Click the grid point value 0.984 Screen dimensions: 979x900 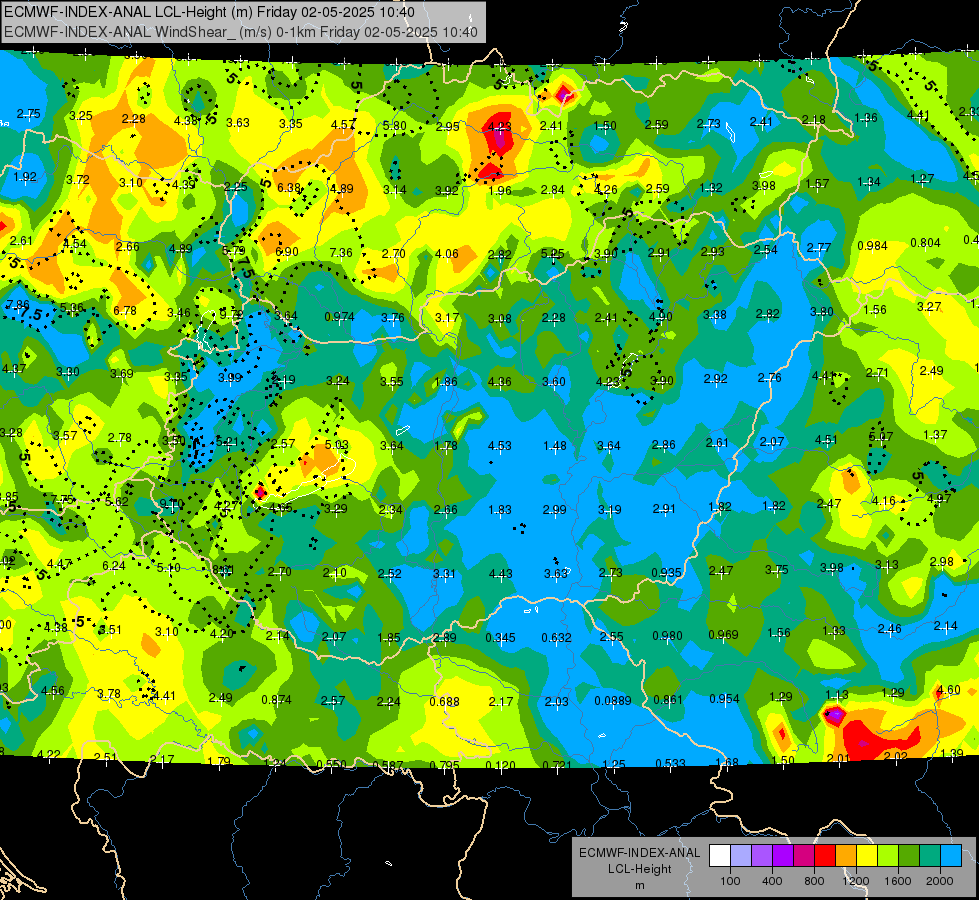point(872,245)
